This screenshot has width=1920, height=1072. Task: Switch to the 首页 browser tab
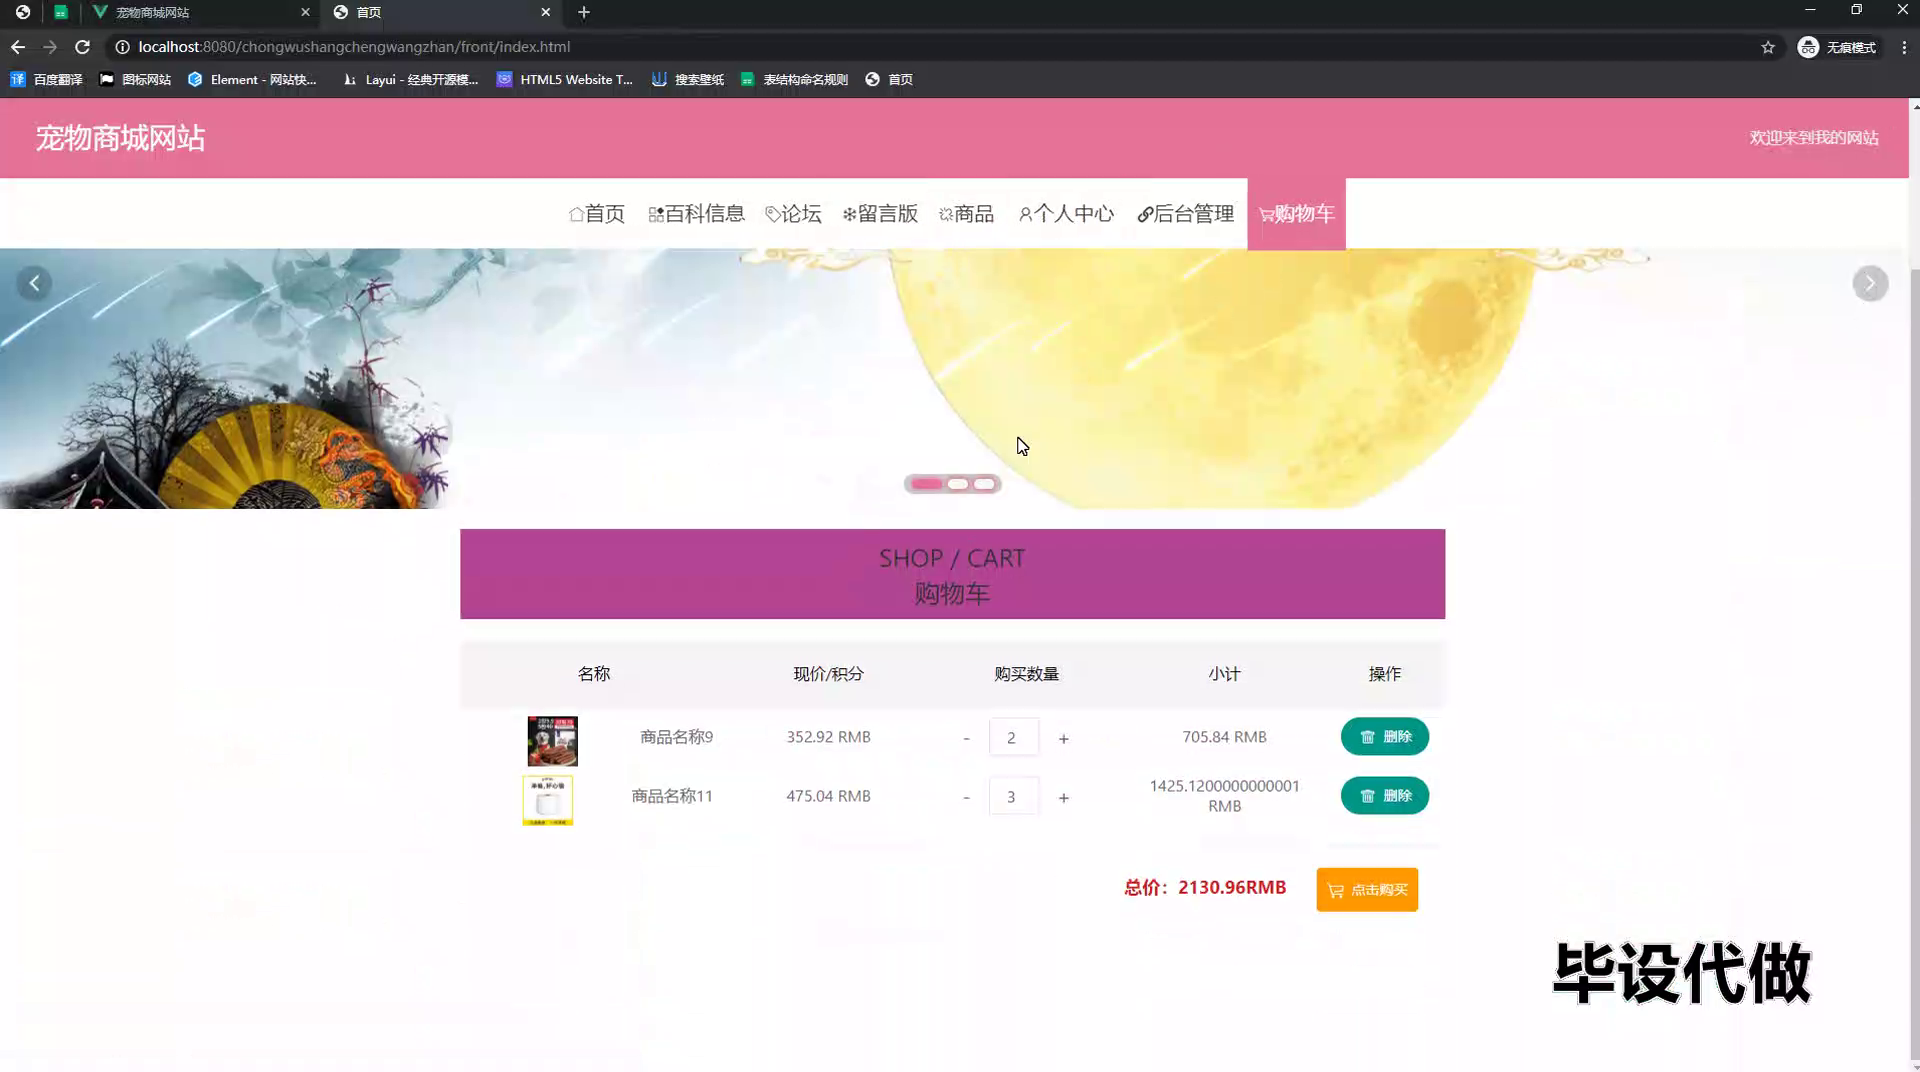[x=442, y=12]
